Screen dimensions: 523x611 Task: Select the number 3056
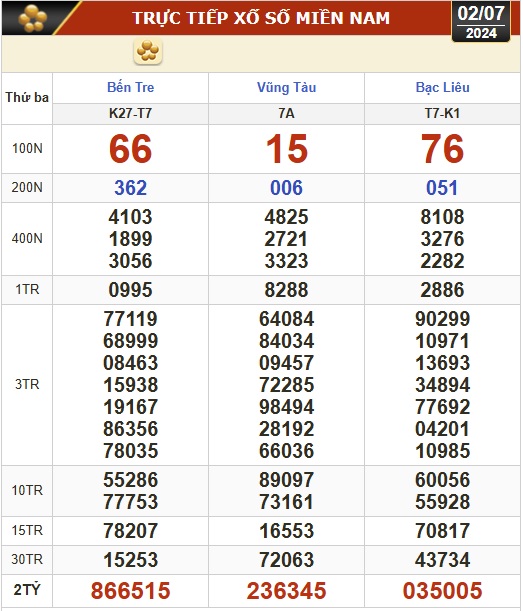pyautogui.click(x=131, y=261)
